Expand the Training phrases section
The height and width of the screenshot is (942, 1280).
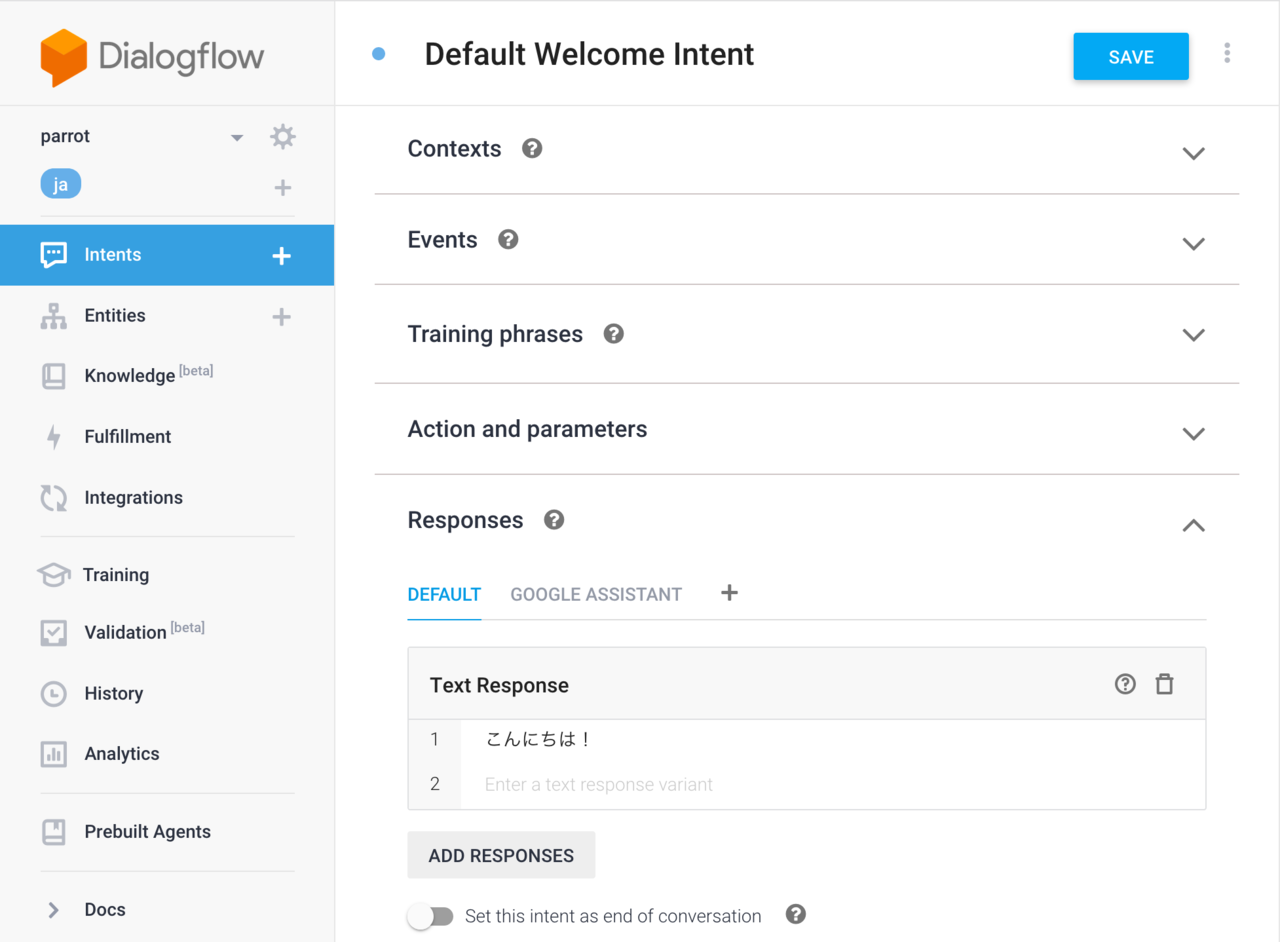tap(1193, 335)
